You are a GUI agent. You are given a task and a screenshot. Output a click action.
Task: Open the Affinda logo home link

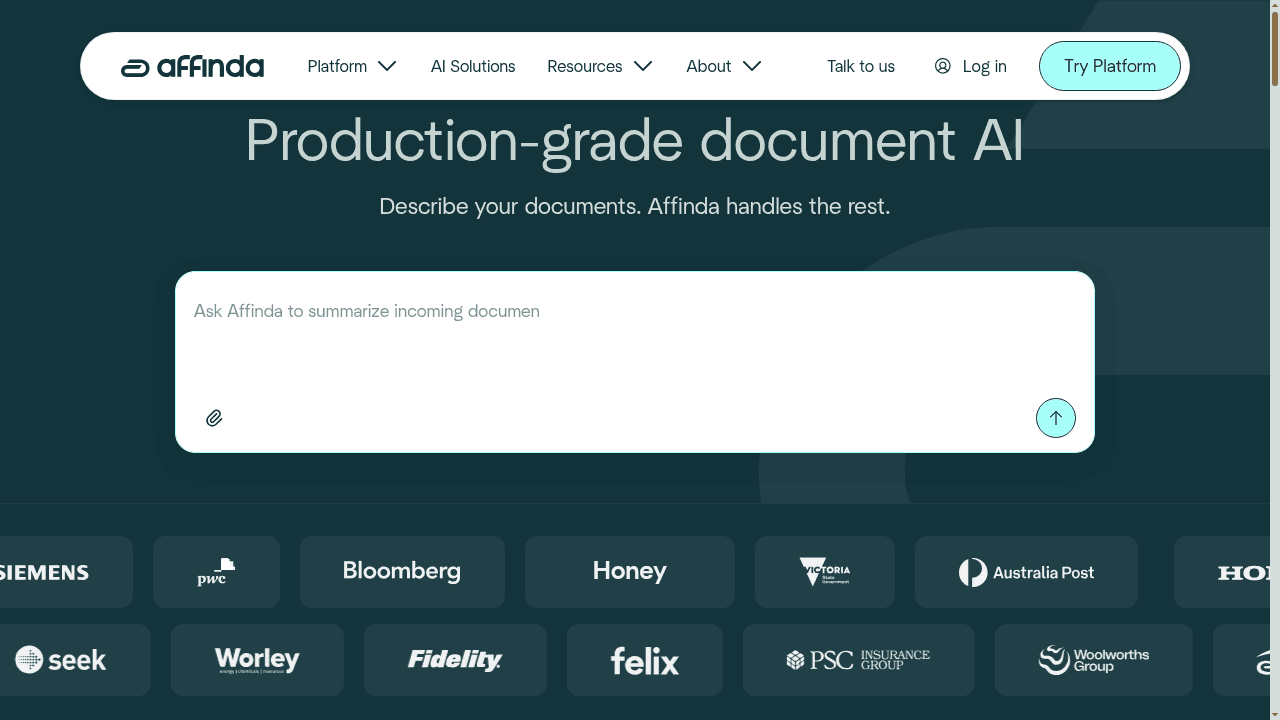coord(192,66)
